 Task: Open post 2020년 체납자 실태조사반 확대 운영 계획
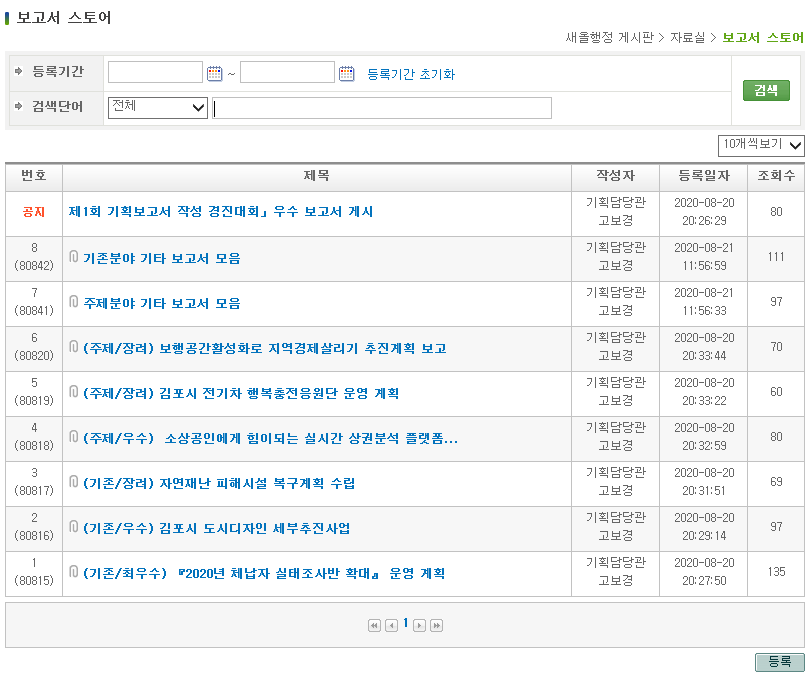pos(264,574)
